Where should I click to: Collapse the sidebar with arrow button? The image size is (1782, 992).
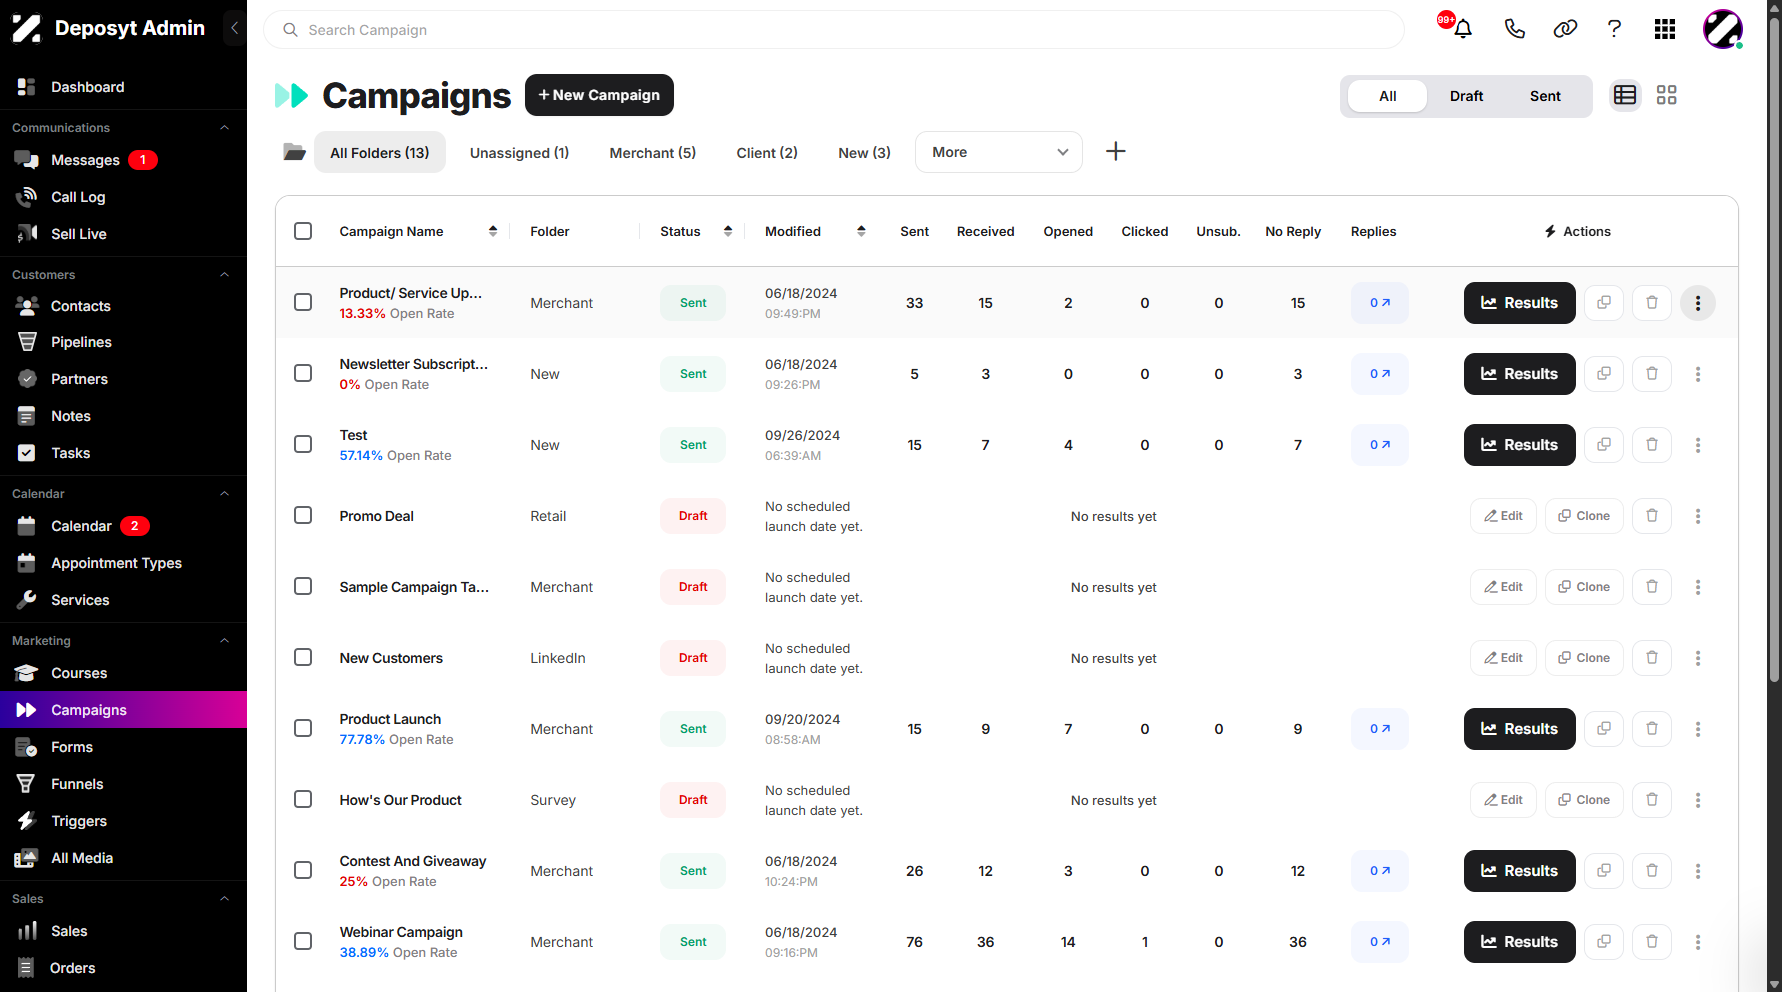pyautogui.click(x=234, y=28)
